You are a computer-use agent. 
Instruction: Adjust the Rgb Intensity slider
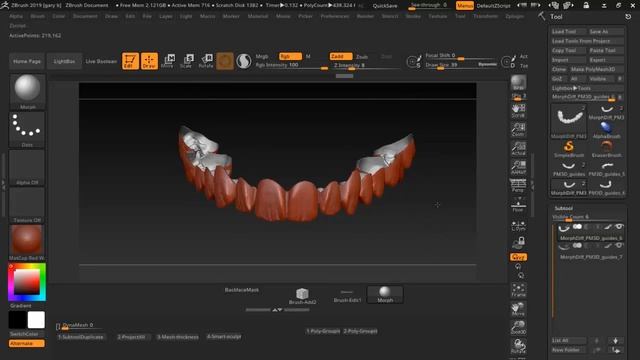[291, 65]
